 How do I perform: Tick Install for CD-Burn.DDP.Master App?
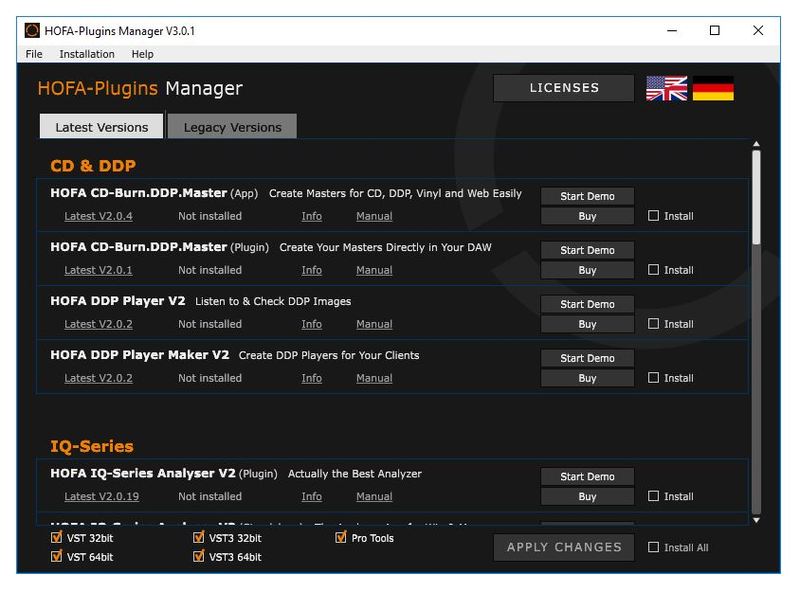[653, 215]
